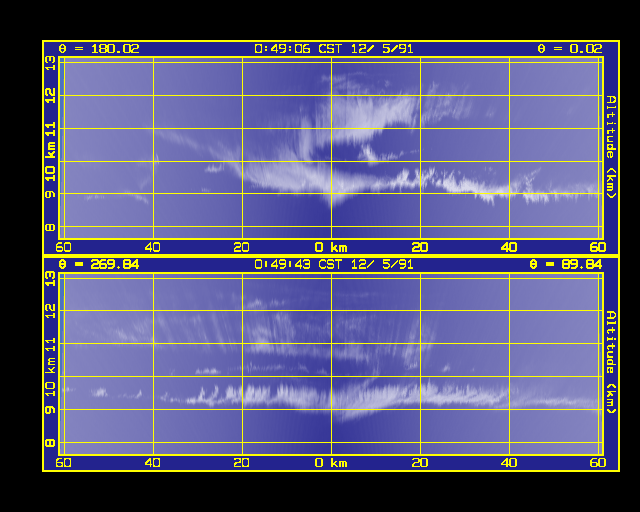Click altitude tick 12 in the θ = 269.84 panel
The width and height of the screenshot is (640, 512).
pyautogui.click(x=50, y=312)
